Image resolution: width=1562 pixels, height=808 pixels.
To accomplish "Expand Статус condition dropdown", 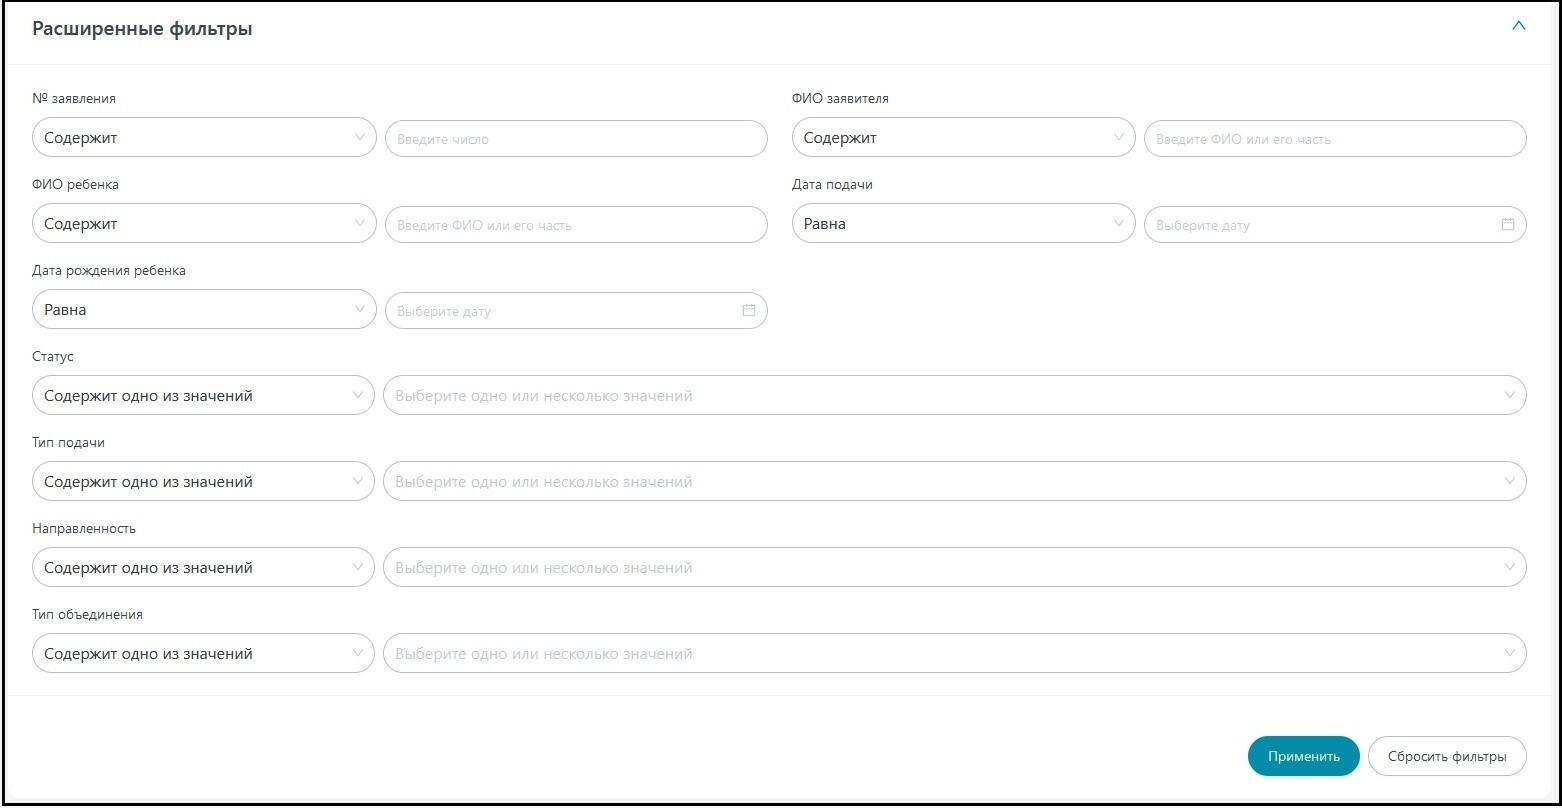I will [203, 396].
